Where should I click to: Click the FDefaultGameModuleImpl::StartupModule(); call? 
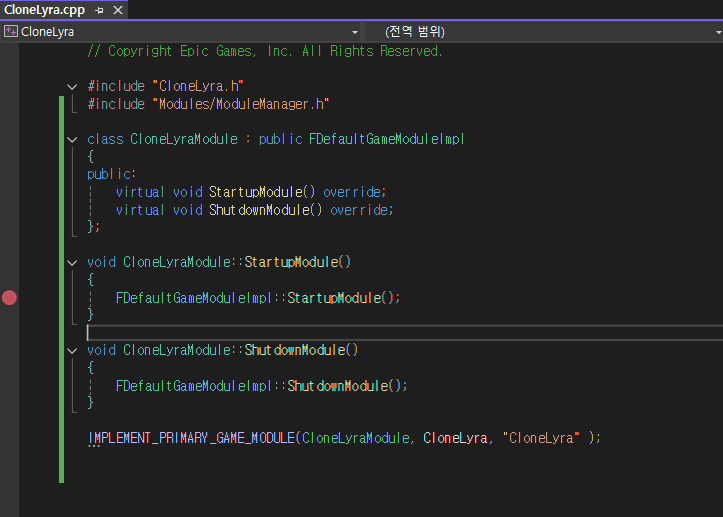coord(258,298)
